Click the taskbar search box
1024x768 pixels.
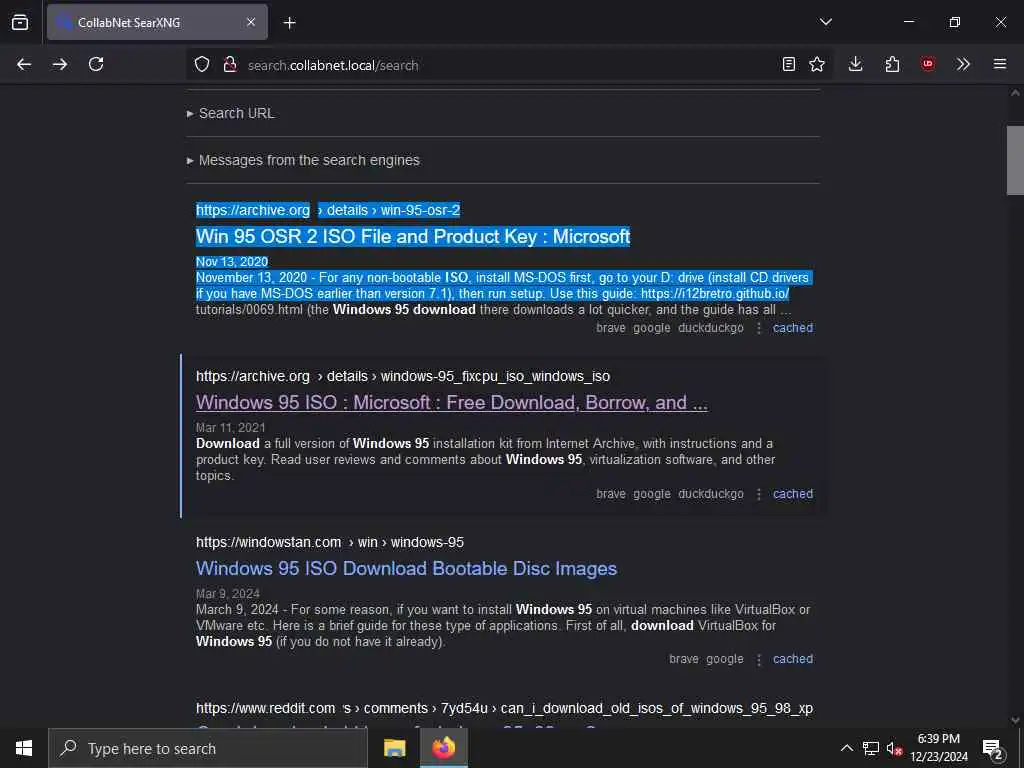point(208,748)
